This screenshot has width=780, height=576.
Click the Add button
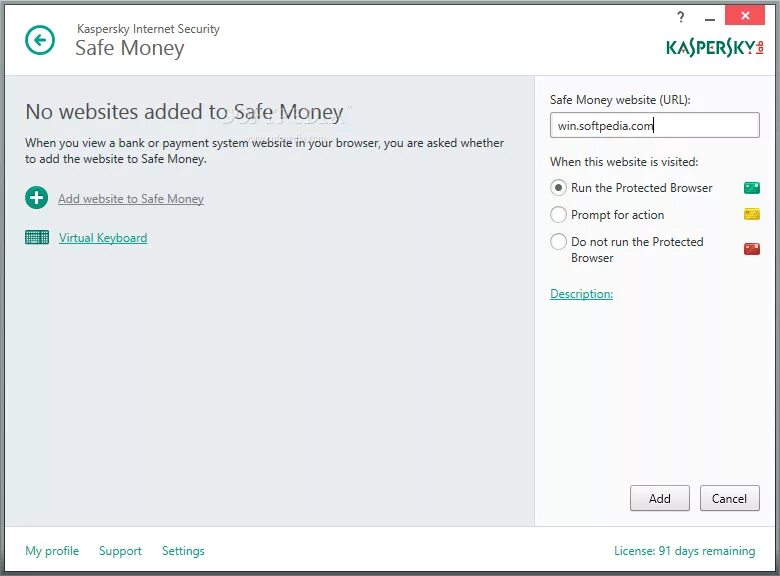[x=660, y=498]
